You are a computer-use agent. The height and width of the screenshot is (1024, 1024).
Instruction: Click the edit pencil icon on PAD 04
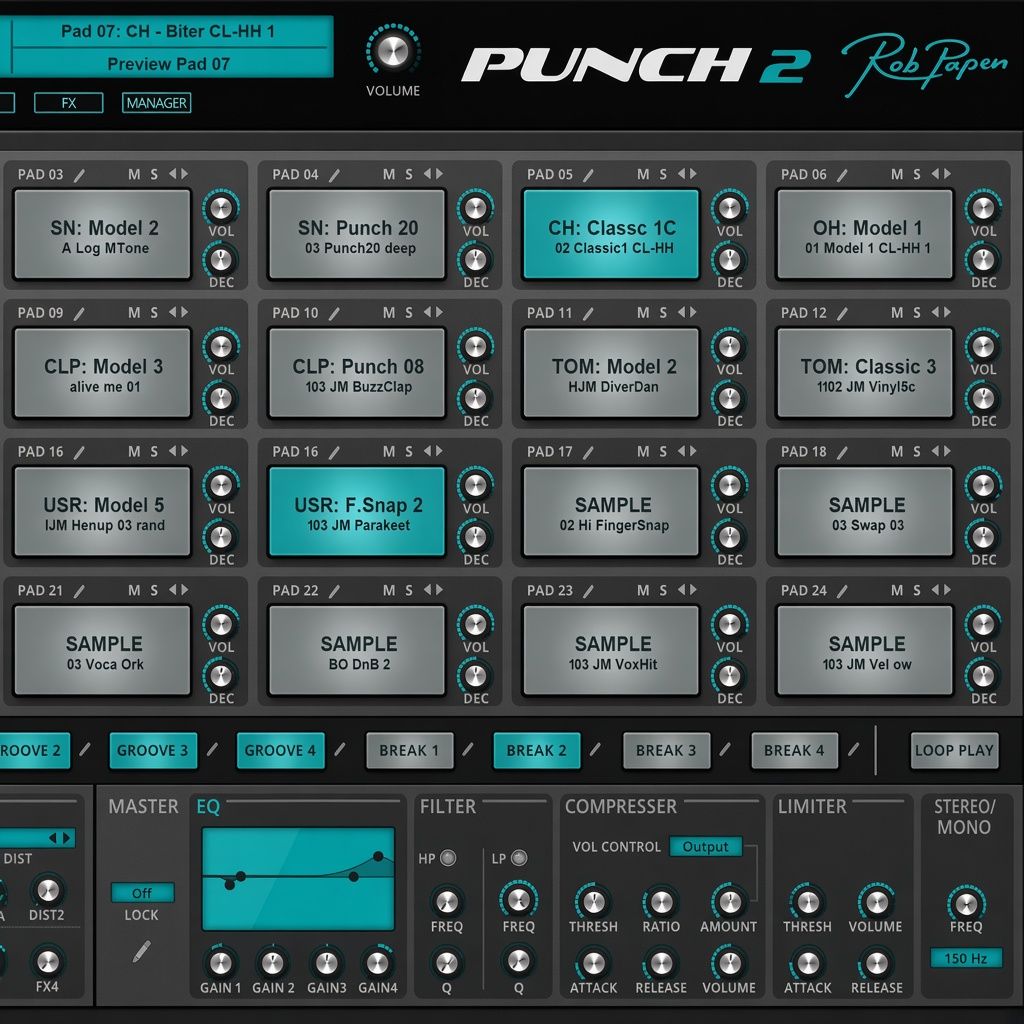334,175
